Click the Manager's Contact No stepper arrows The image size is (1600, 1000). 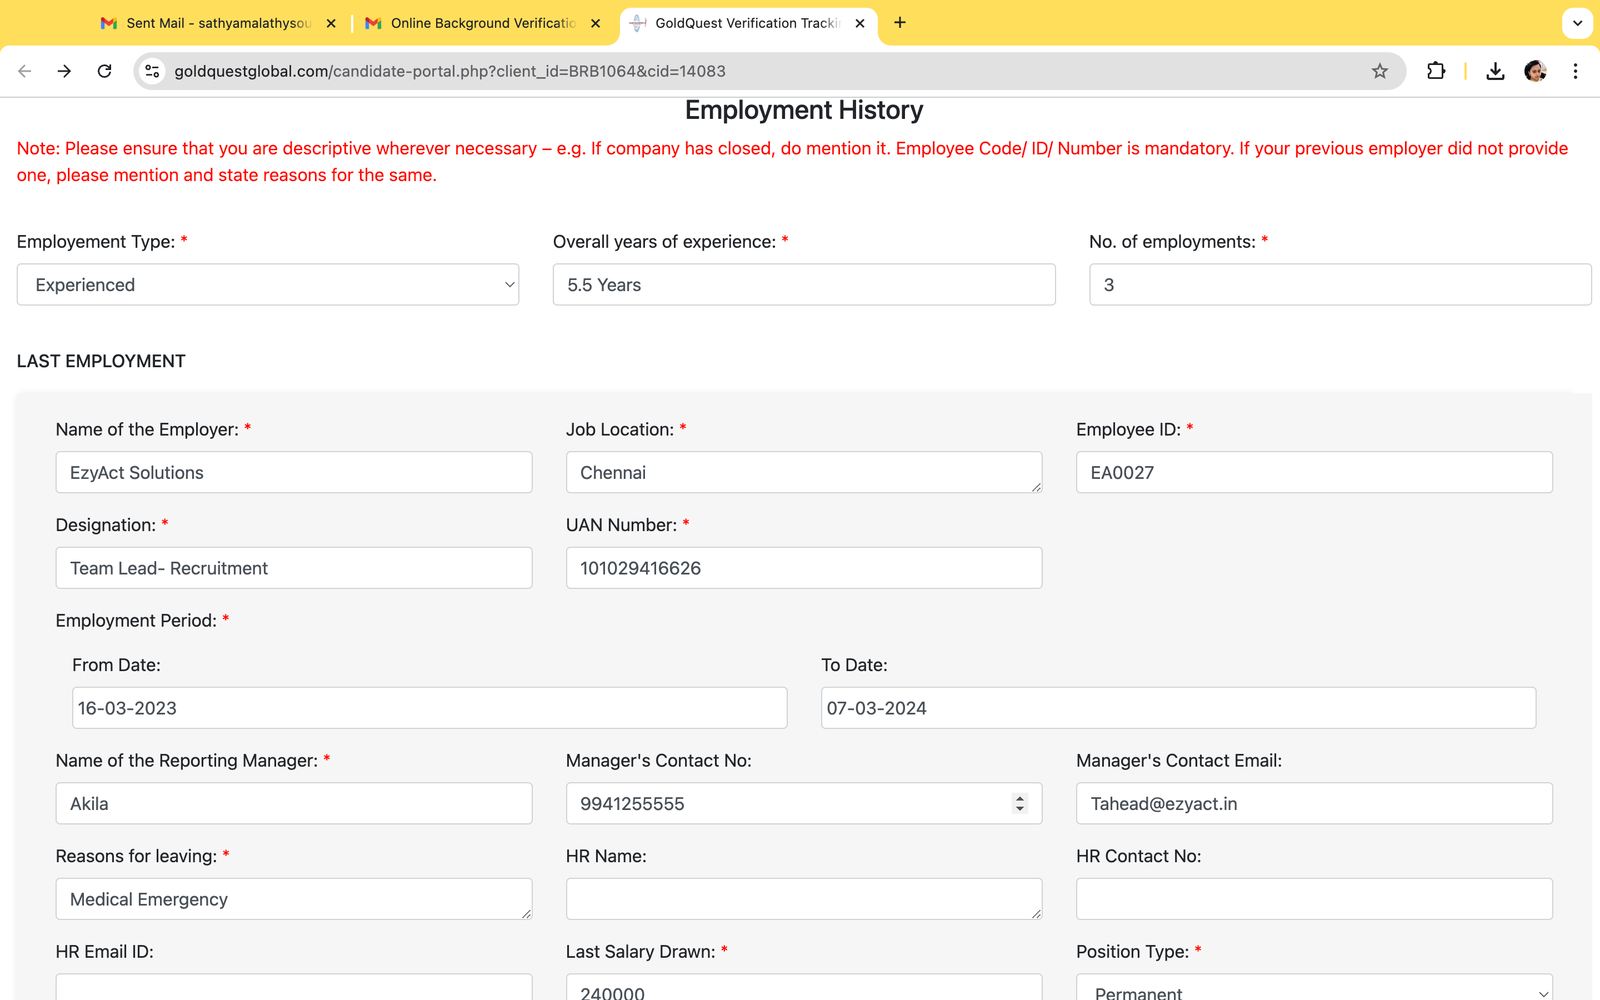(x=1019, y=804)
